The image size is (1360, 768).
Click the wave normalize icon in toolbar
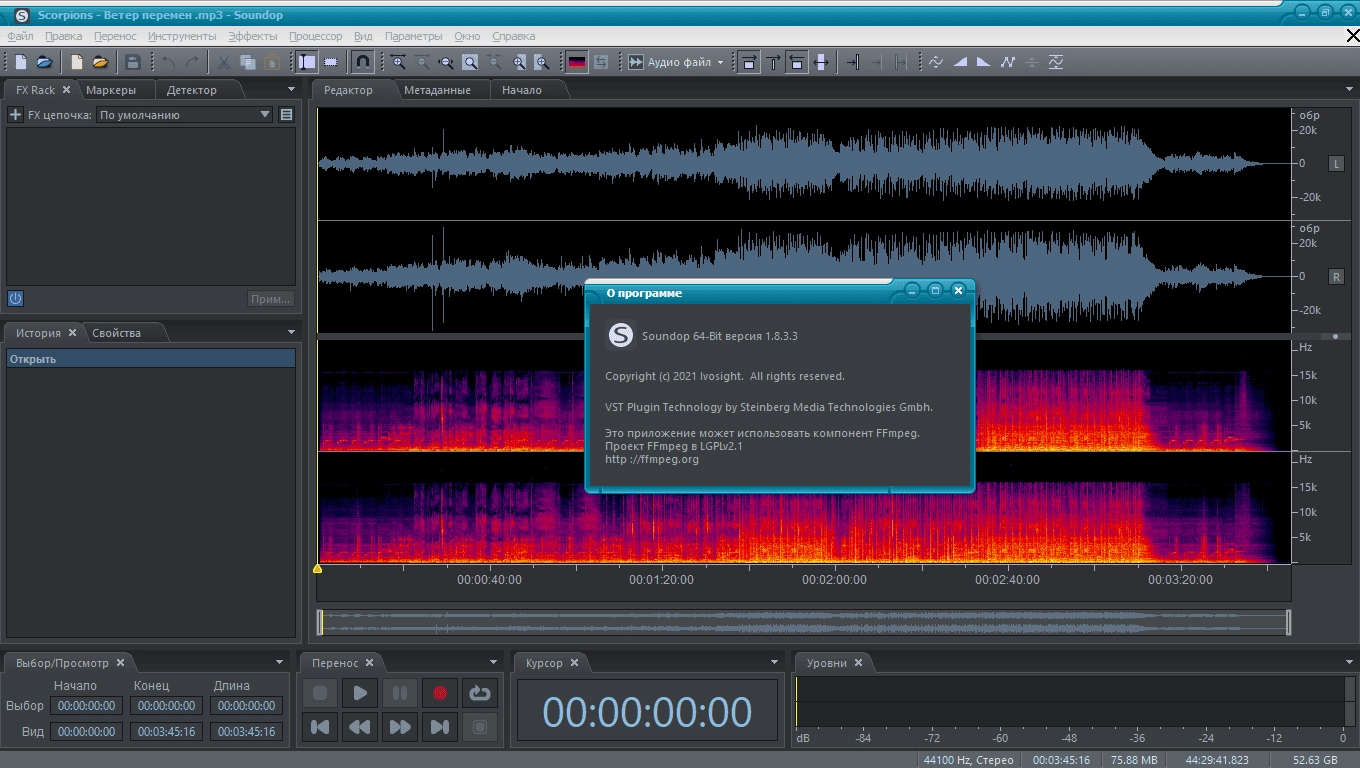(x=936, y=62)
